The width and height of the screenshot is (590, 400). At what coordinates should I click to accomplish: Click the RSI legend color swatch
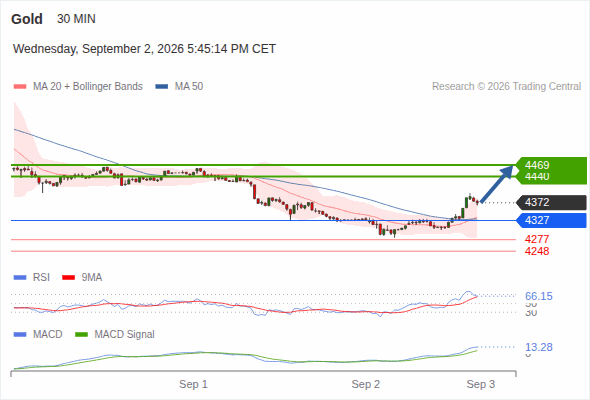[20, 278]
